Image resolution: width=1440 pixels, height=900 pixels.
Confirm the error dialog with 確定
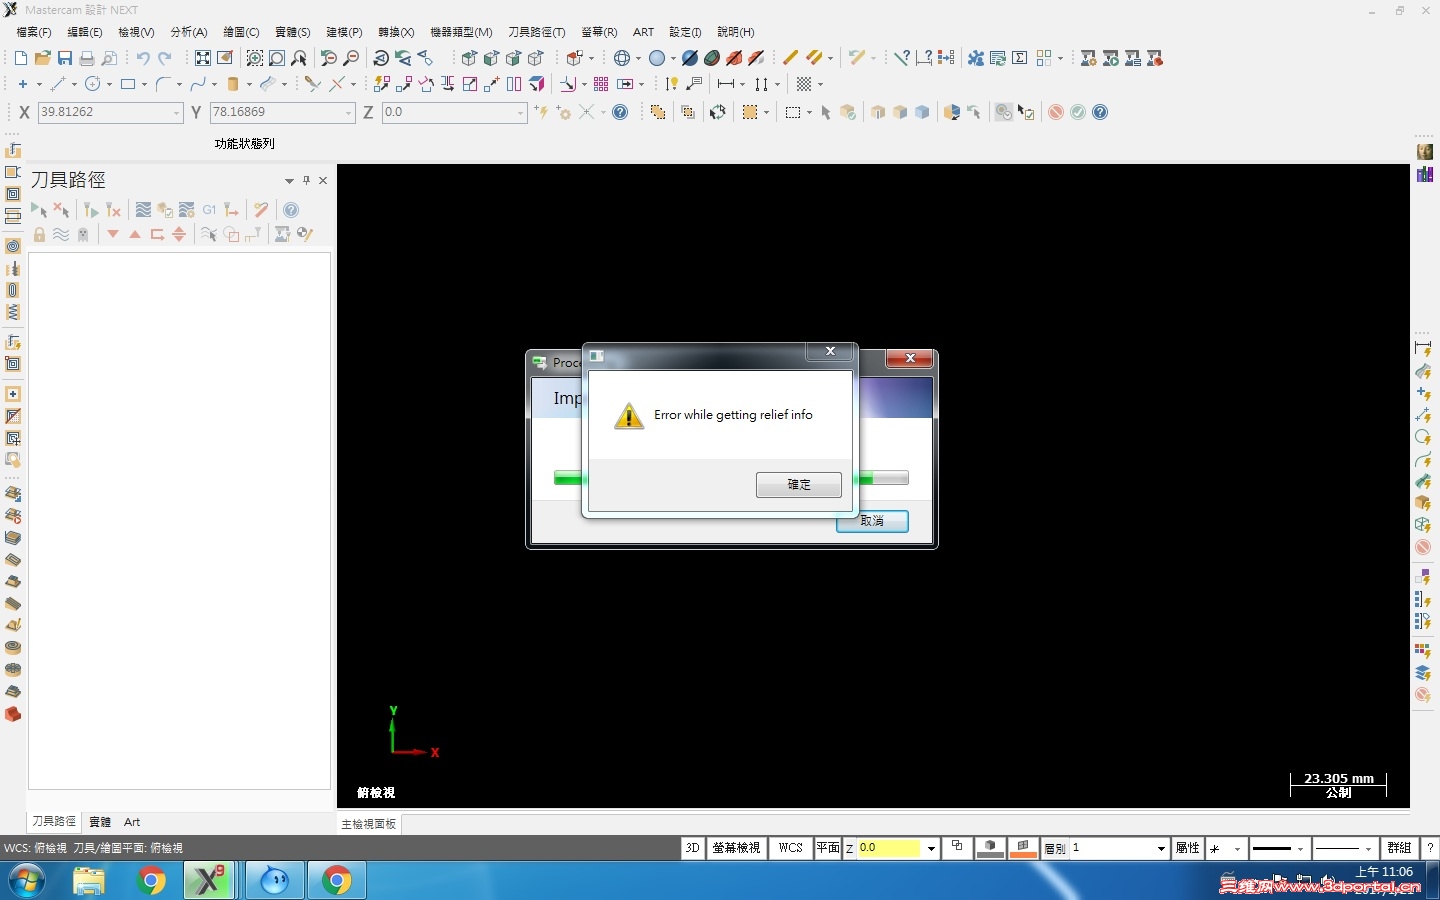click(x=799, y=485)
